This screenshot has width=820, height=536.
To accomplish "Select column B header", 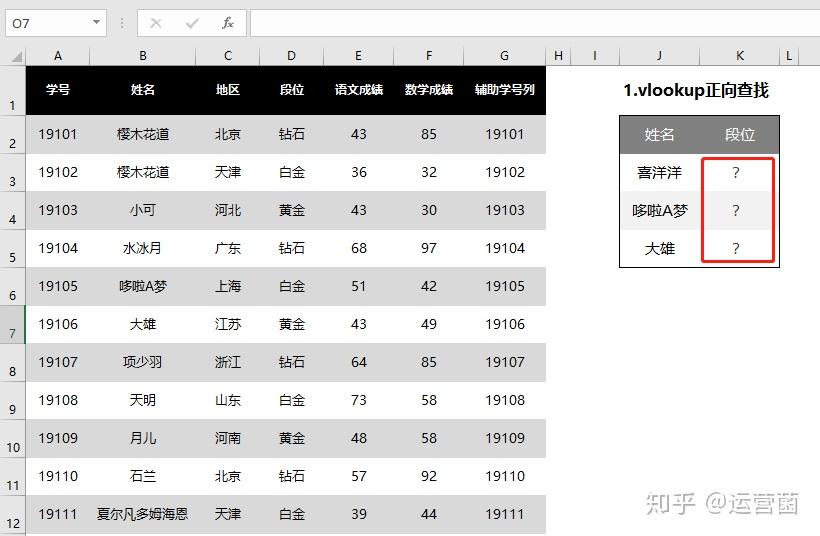I will tap(142, 56).
